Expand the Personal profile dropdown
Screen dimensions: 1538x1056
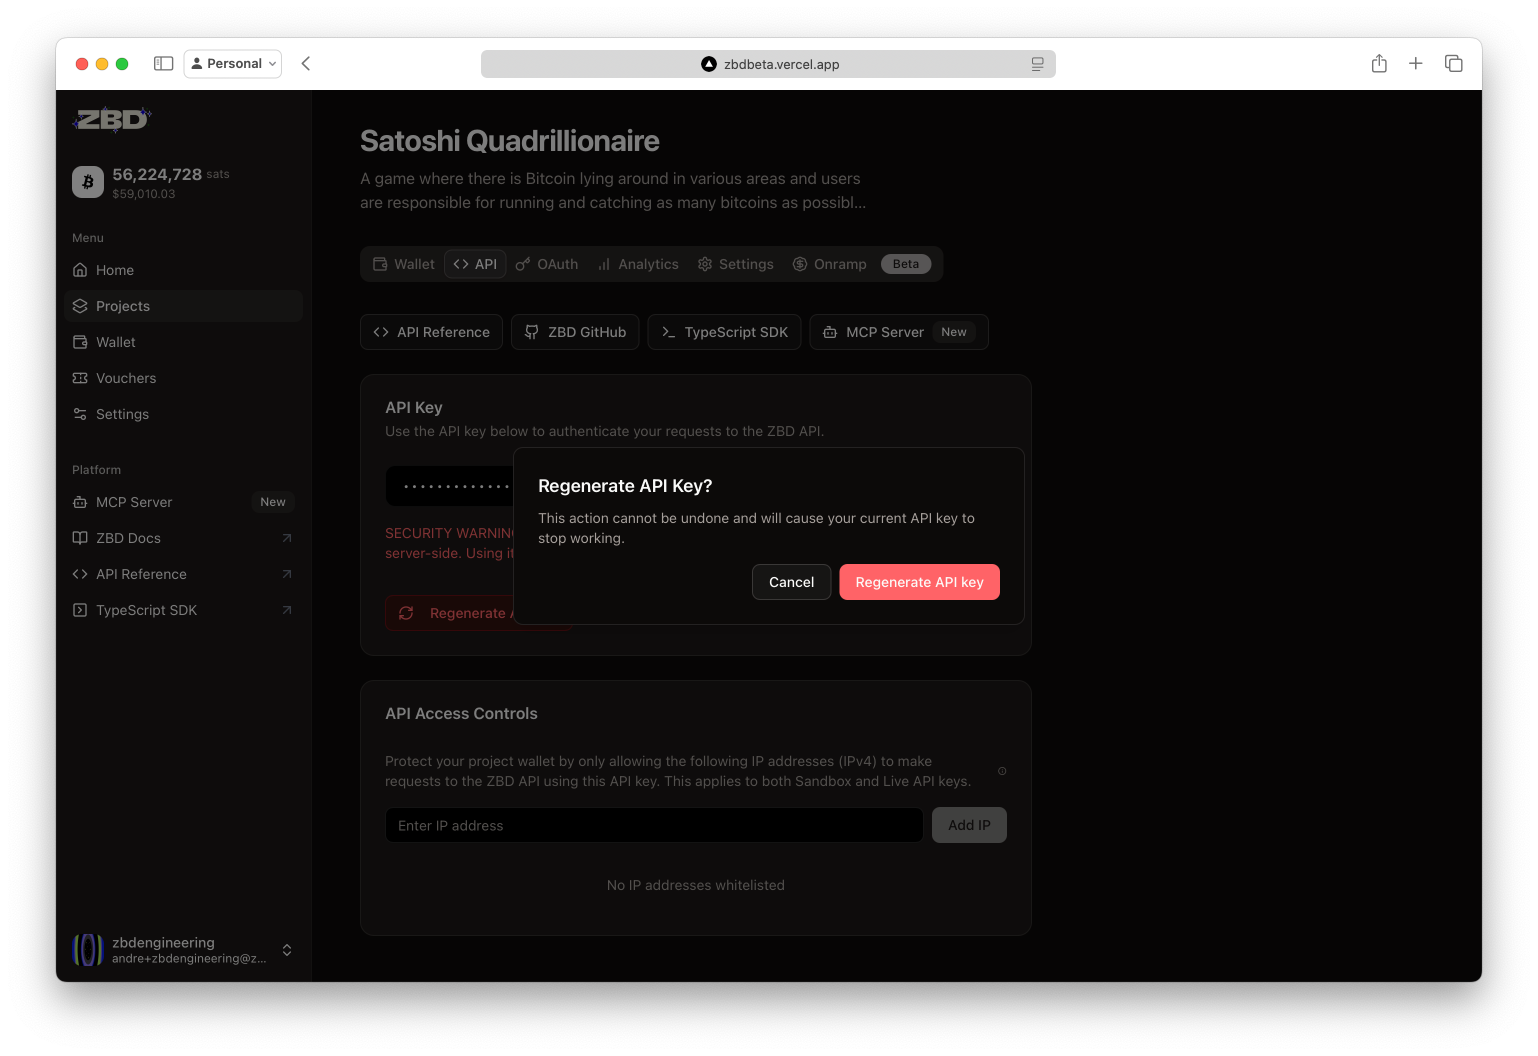[x=232, y=63]
